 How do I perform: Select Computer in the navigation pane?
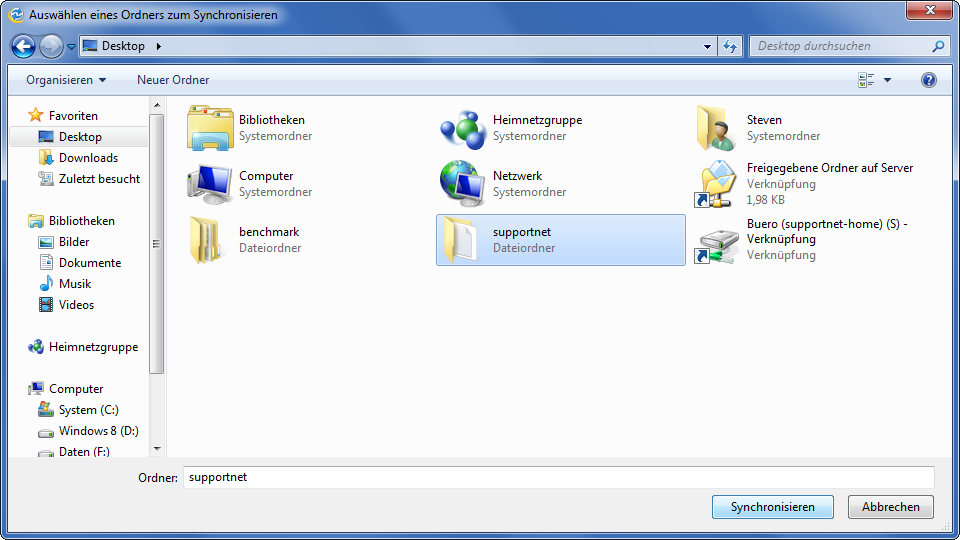(76, 389)
